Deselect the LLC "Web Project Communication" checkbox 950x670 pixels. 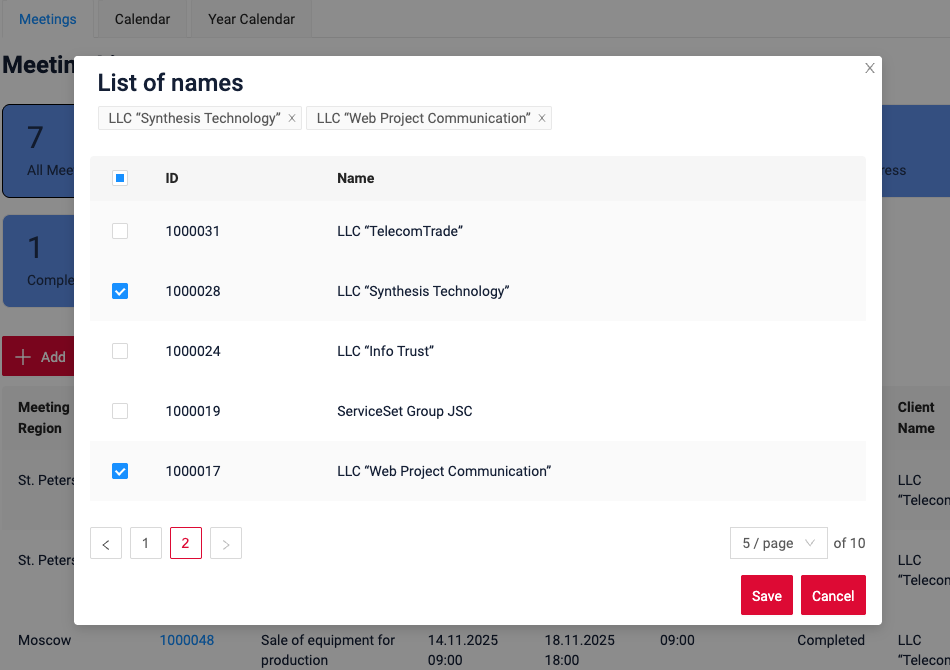(x=120, y=471)
